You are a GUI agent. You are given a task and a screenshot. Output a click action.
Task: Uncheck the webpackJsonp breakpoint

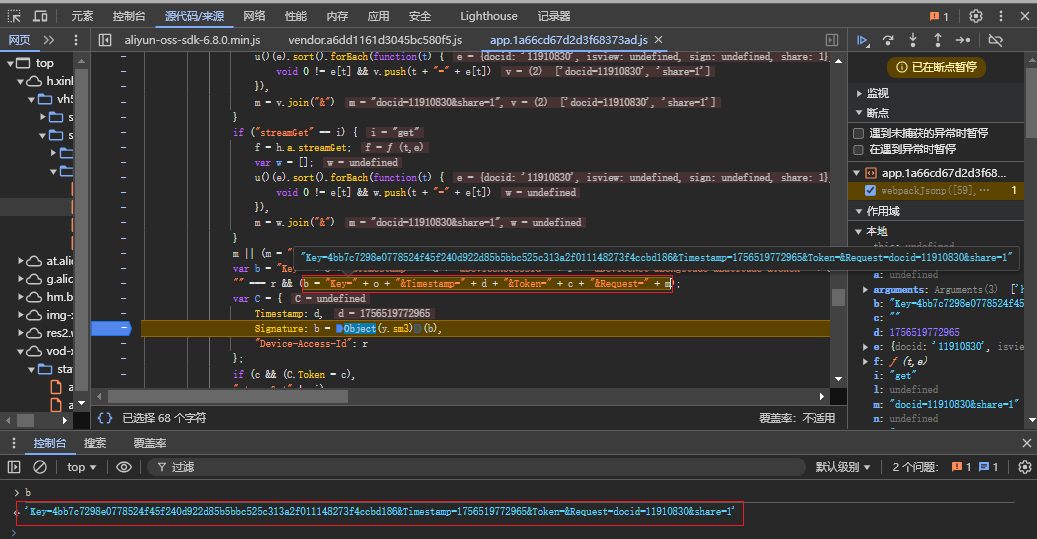870,190
